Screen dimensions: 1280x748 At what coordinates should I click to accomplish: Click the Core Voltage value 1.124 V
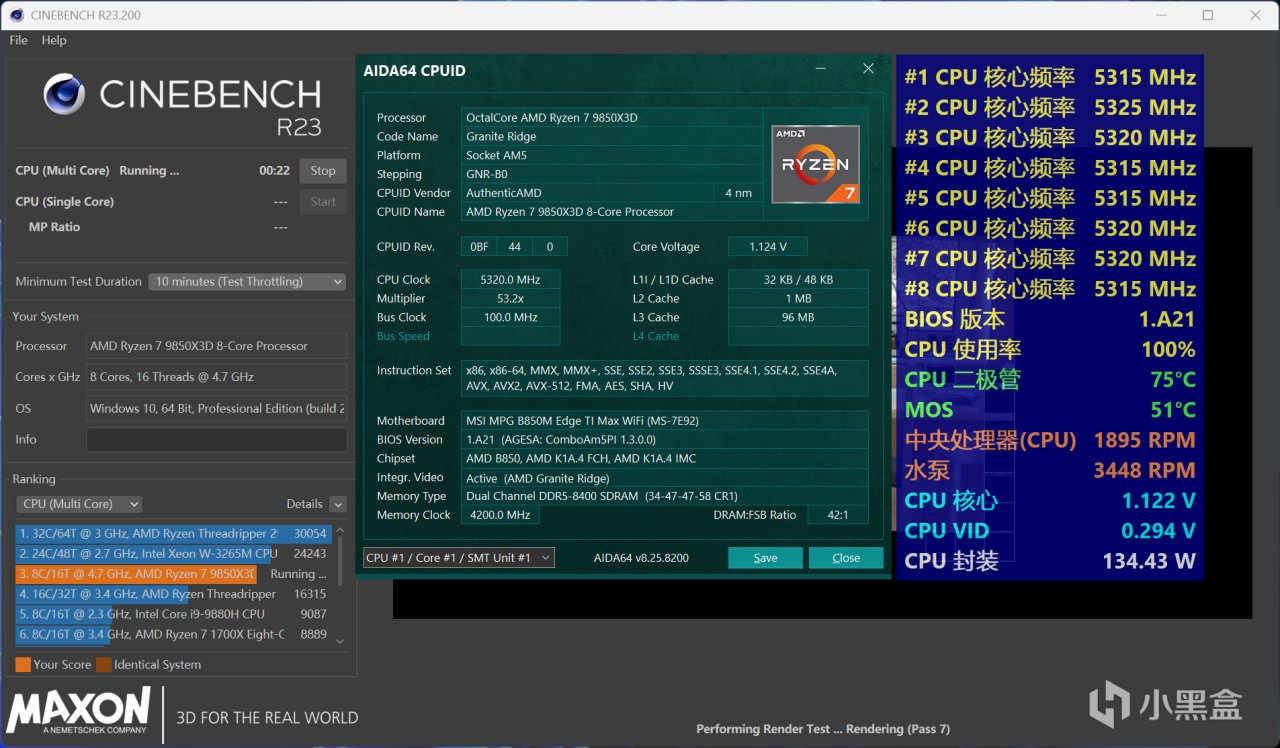767,247
